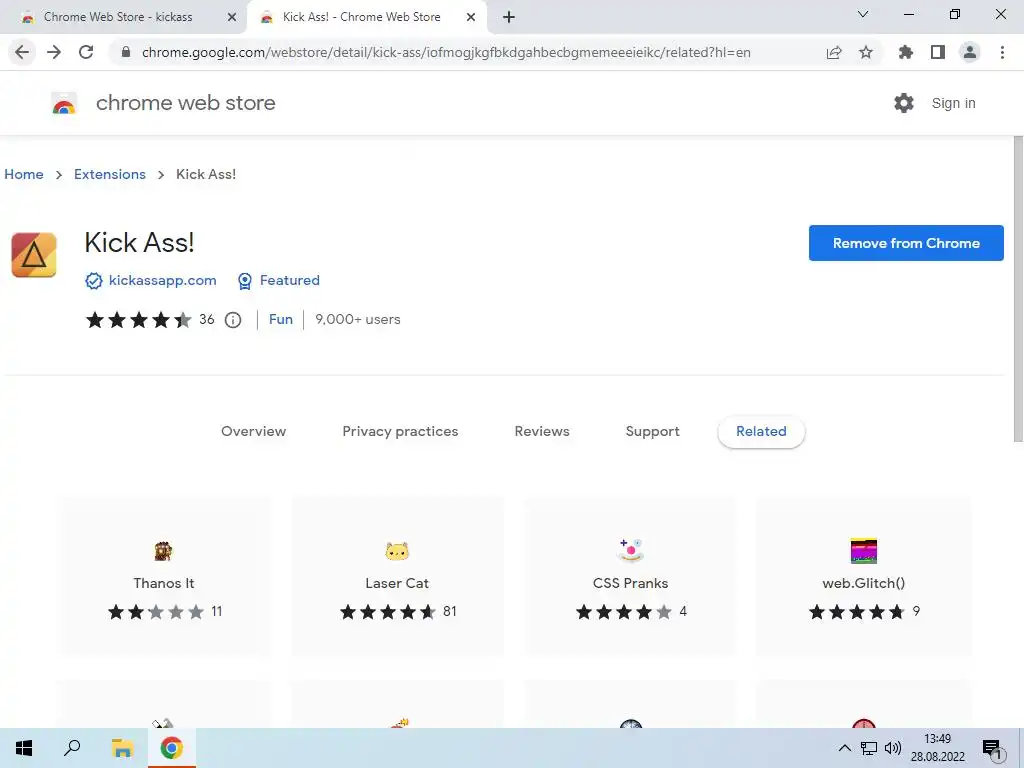This screenshot has width=1024, height=768.
Task: Select the Related tab
Action: click(761, 432)
